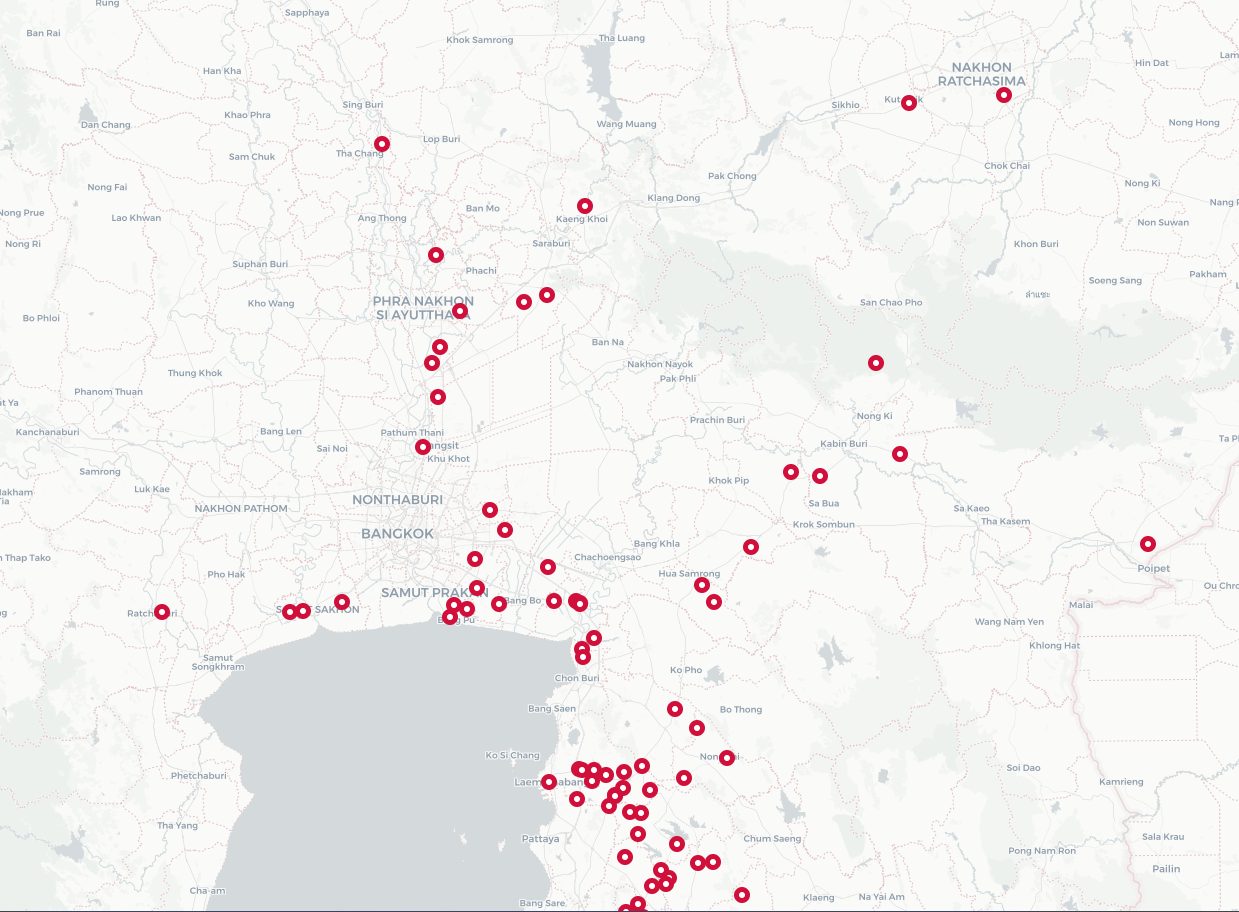Click the marker on the Nong Yai label
Image resolution: width=1239 pixels, height=912 pixels.
point(727,758)
